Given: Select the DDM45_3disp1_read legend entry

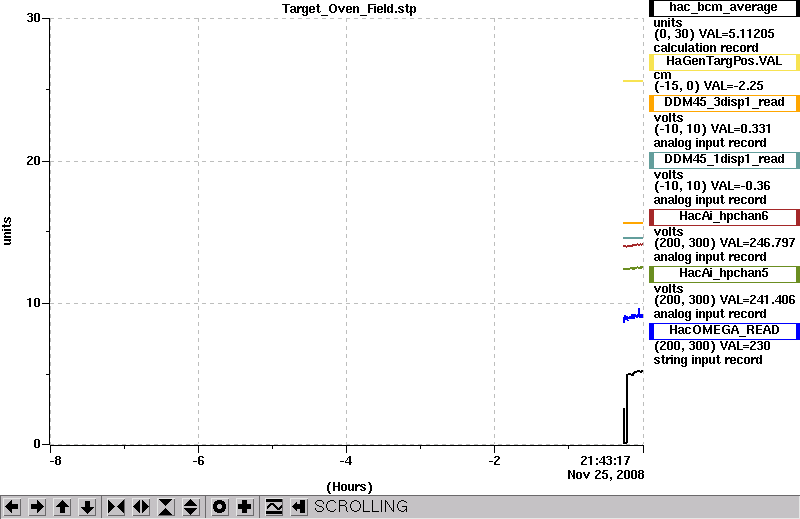Looking at the screenshot, I should click(724, 103).
